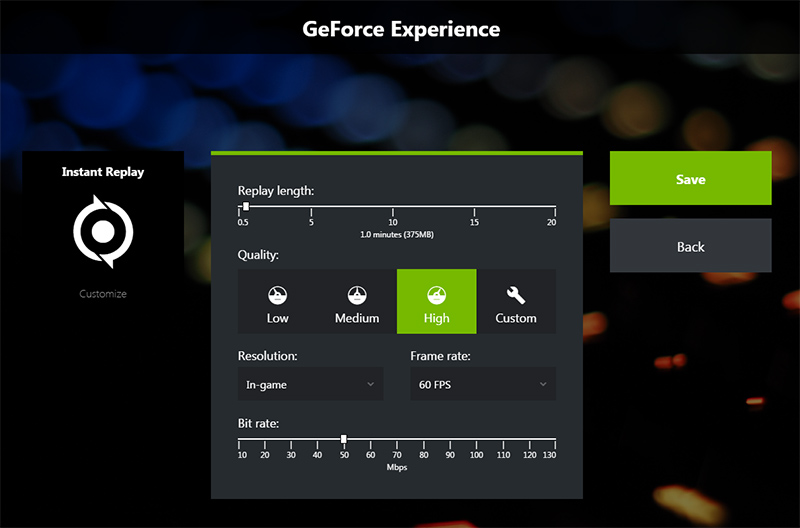The image size is (800, 528).
Task: Select the Medium quality gauge option
Action: [x=357, y=301]
